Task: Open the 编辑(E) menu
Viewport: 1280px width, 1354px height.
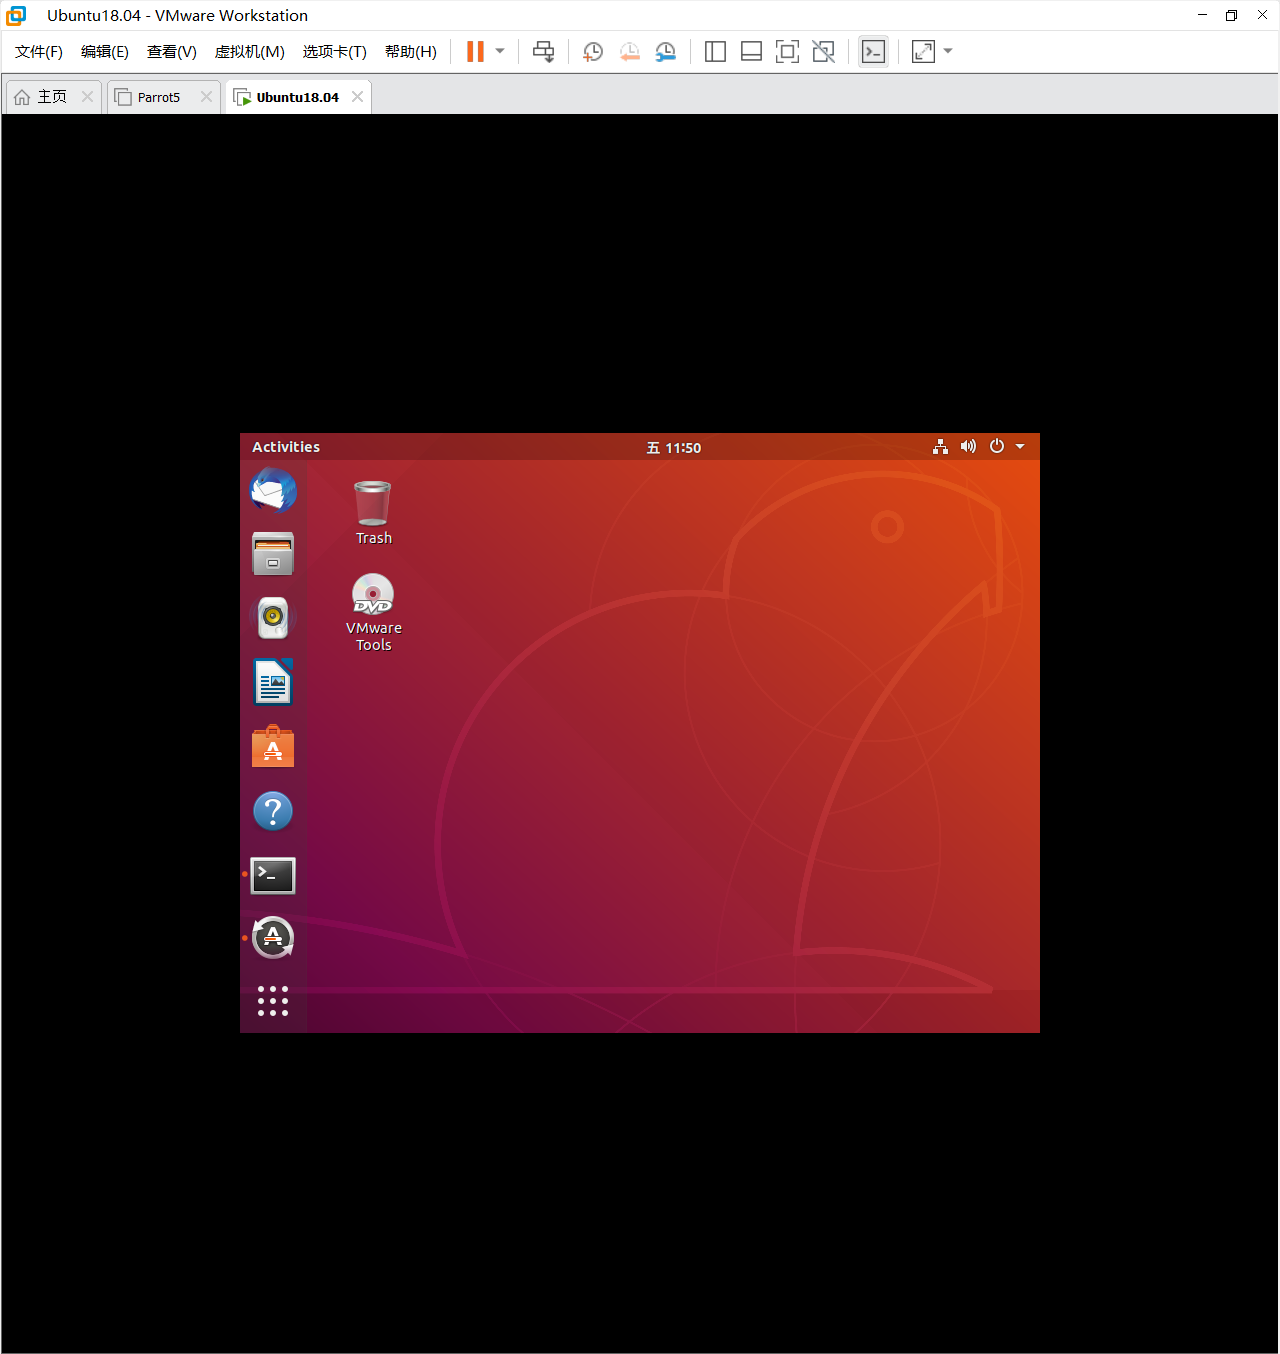Action: coord(105,52)
